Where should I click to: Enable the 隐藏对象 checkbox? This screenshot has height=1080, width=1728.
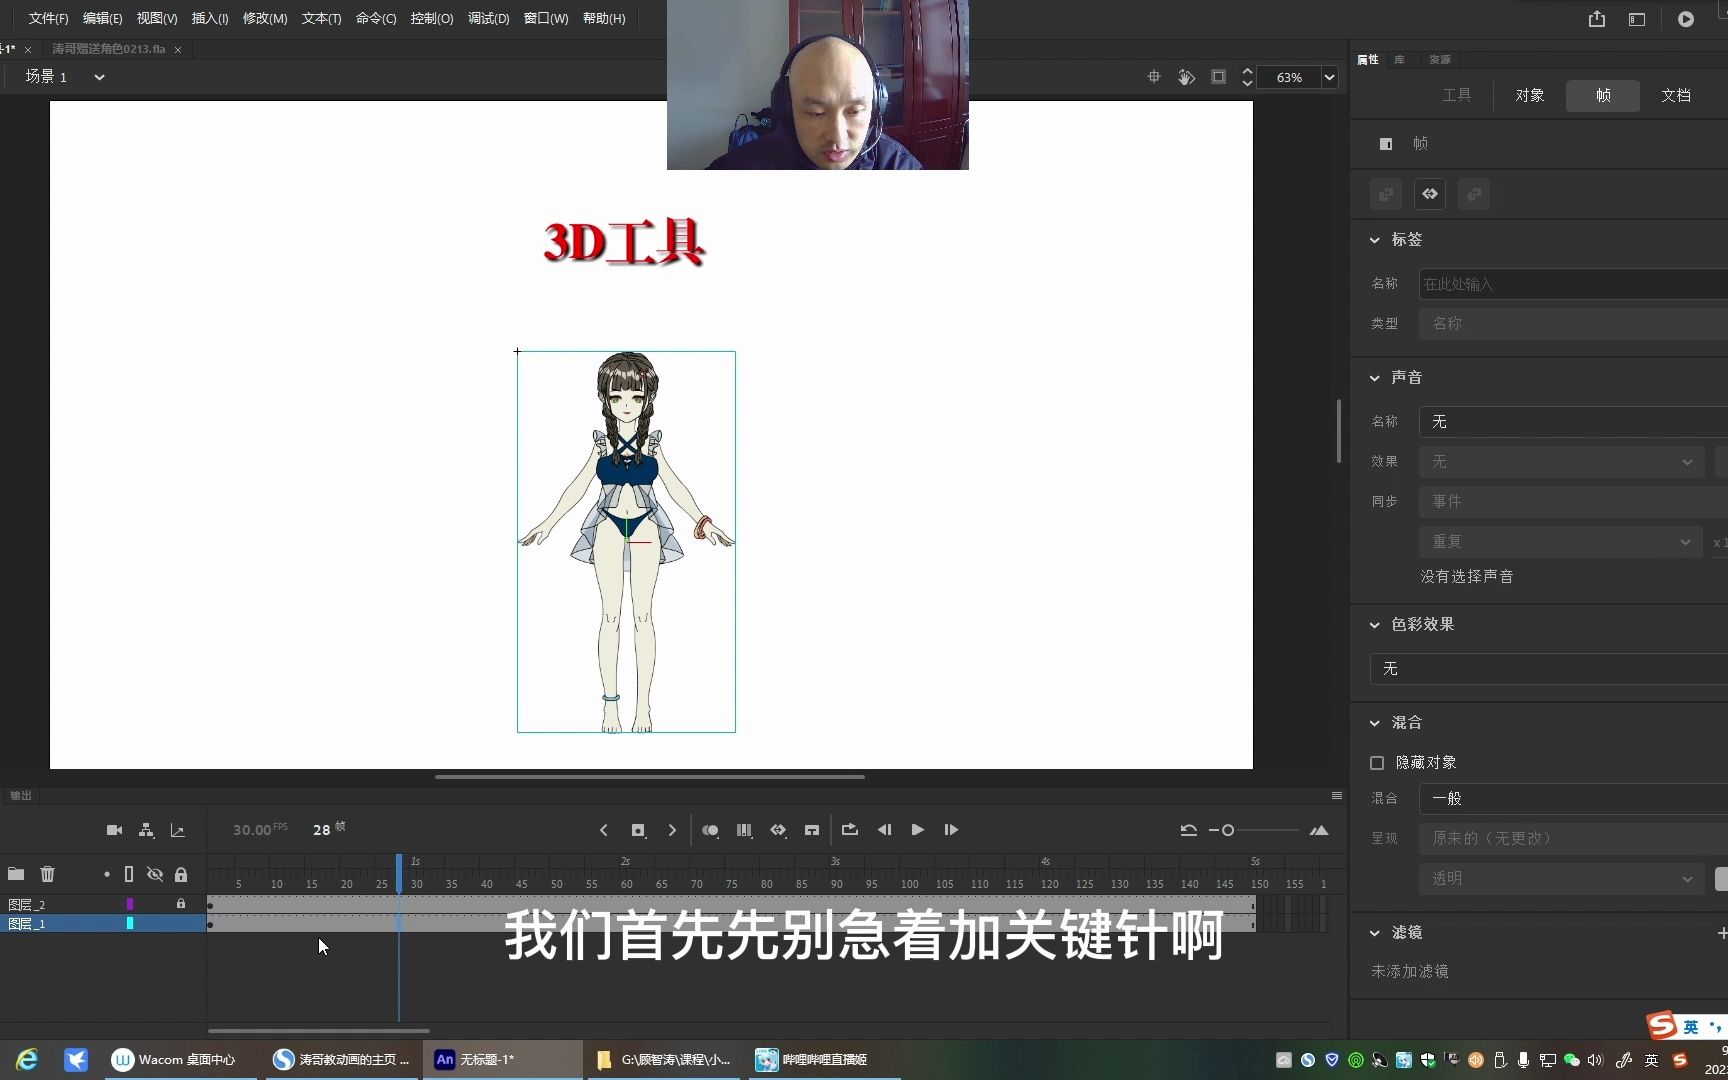point(1377,763)
